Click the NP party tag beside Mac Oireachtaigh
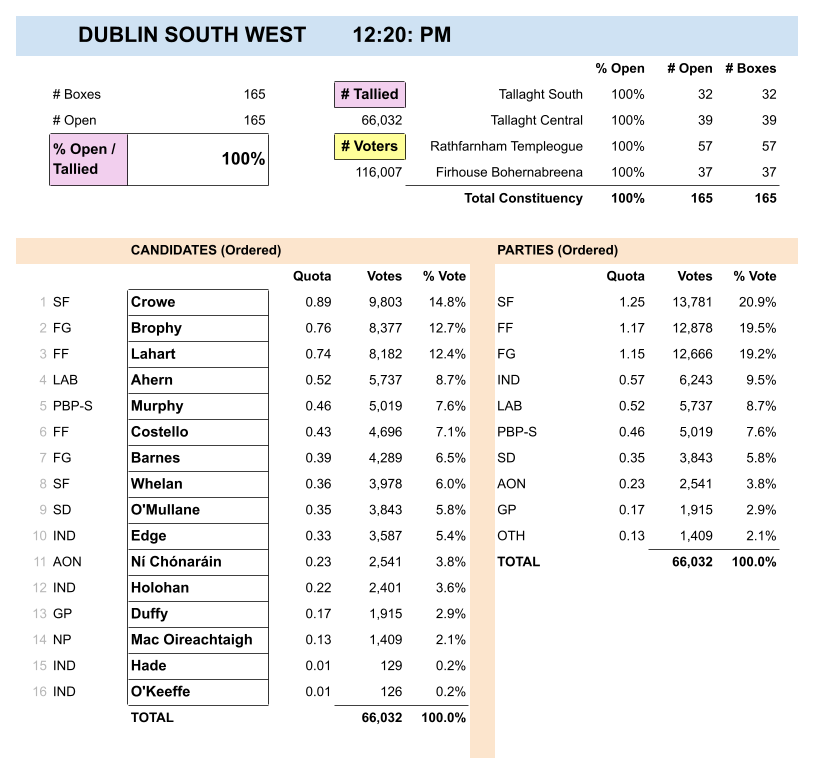This screenshot has width=815, height=769. 62,640
